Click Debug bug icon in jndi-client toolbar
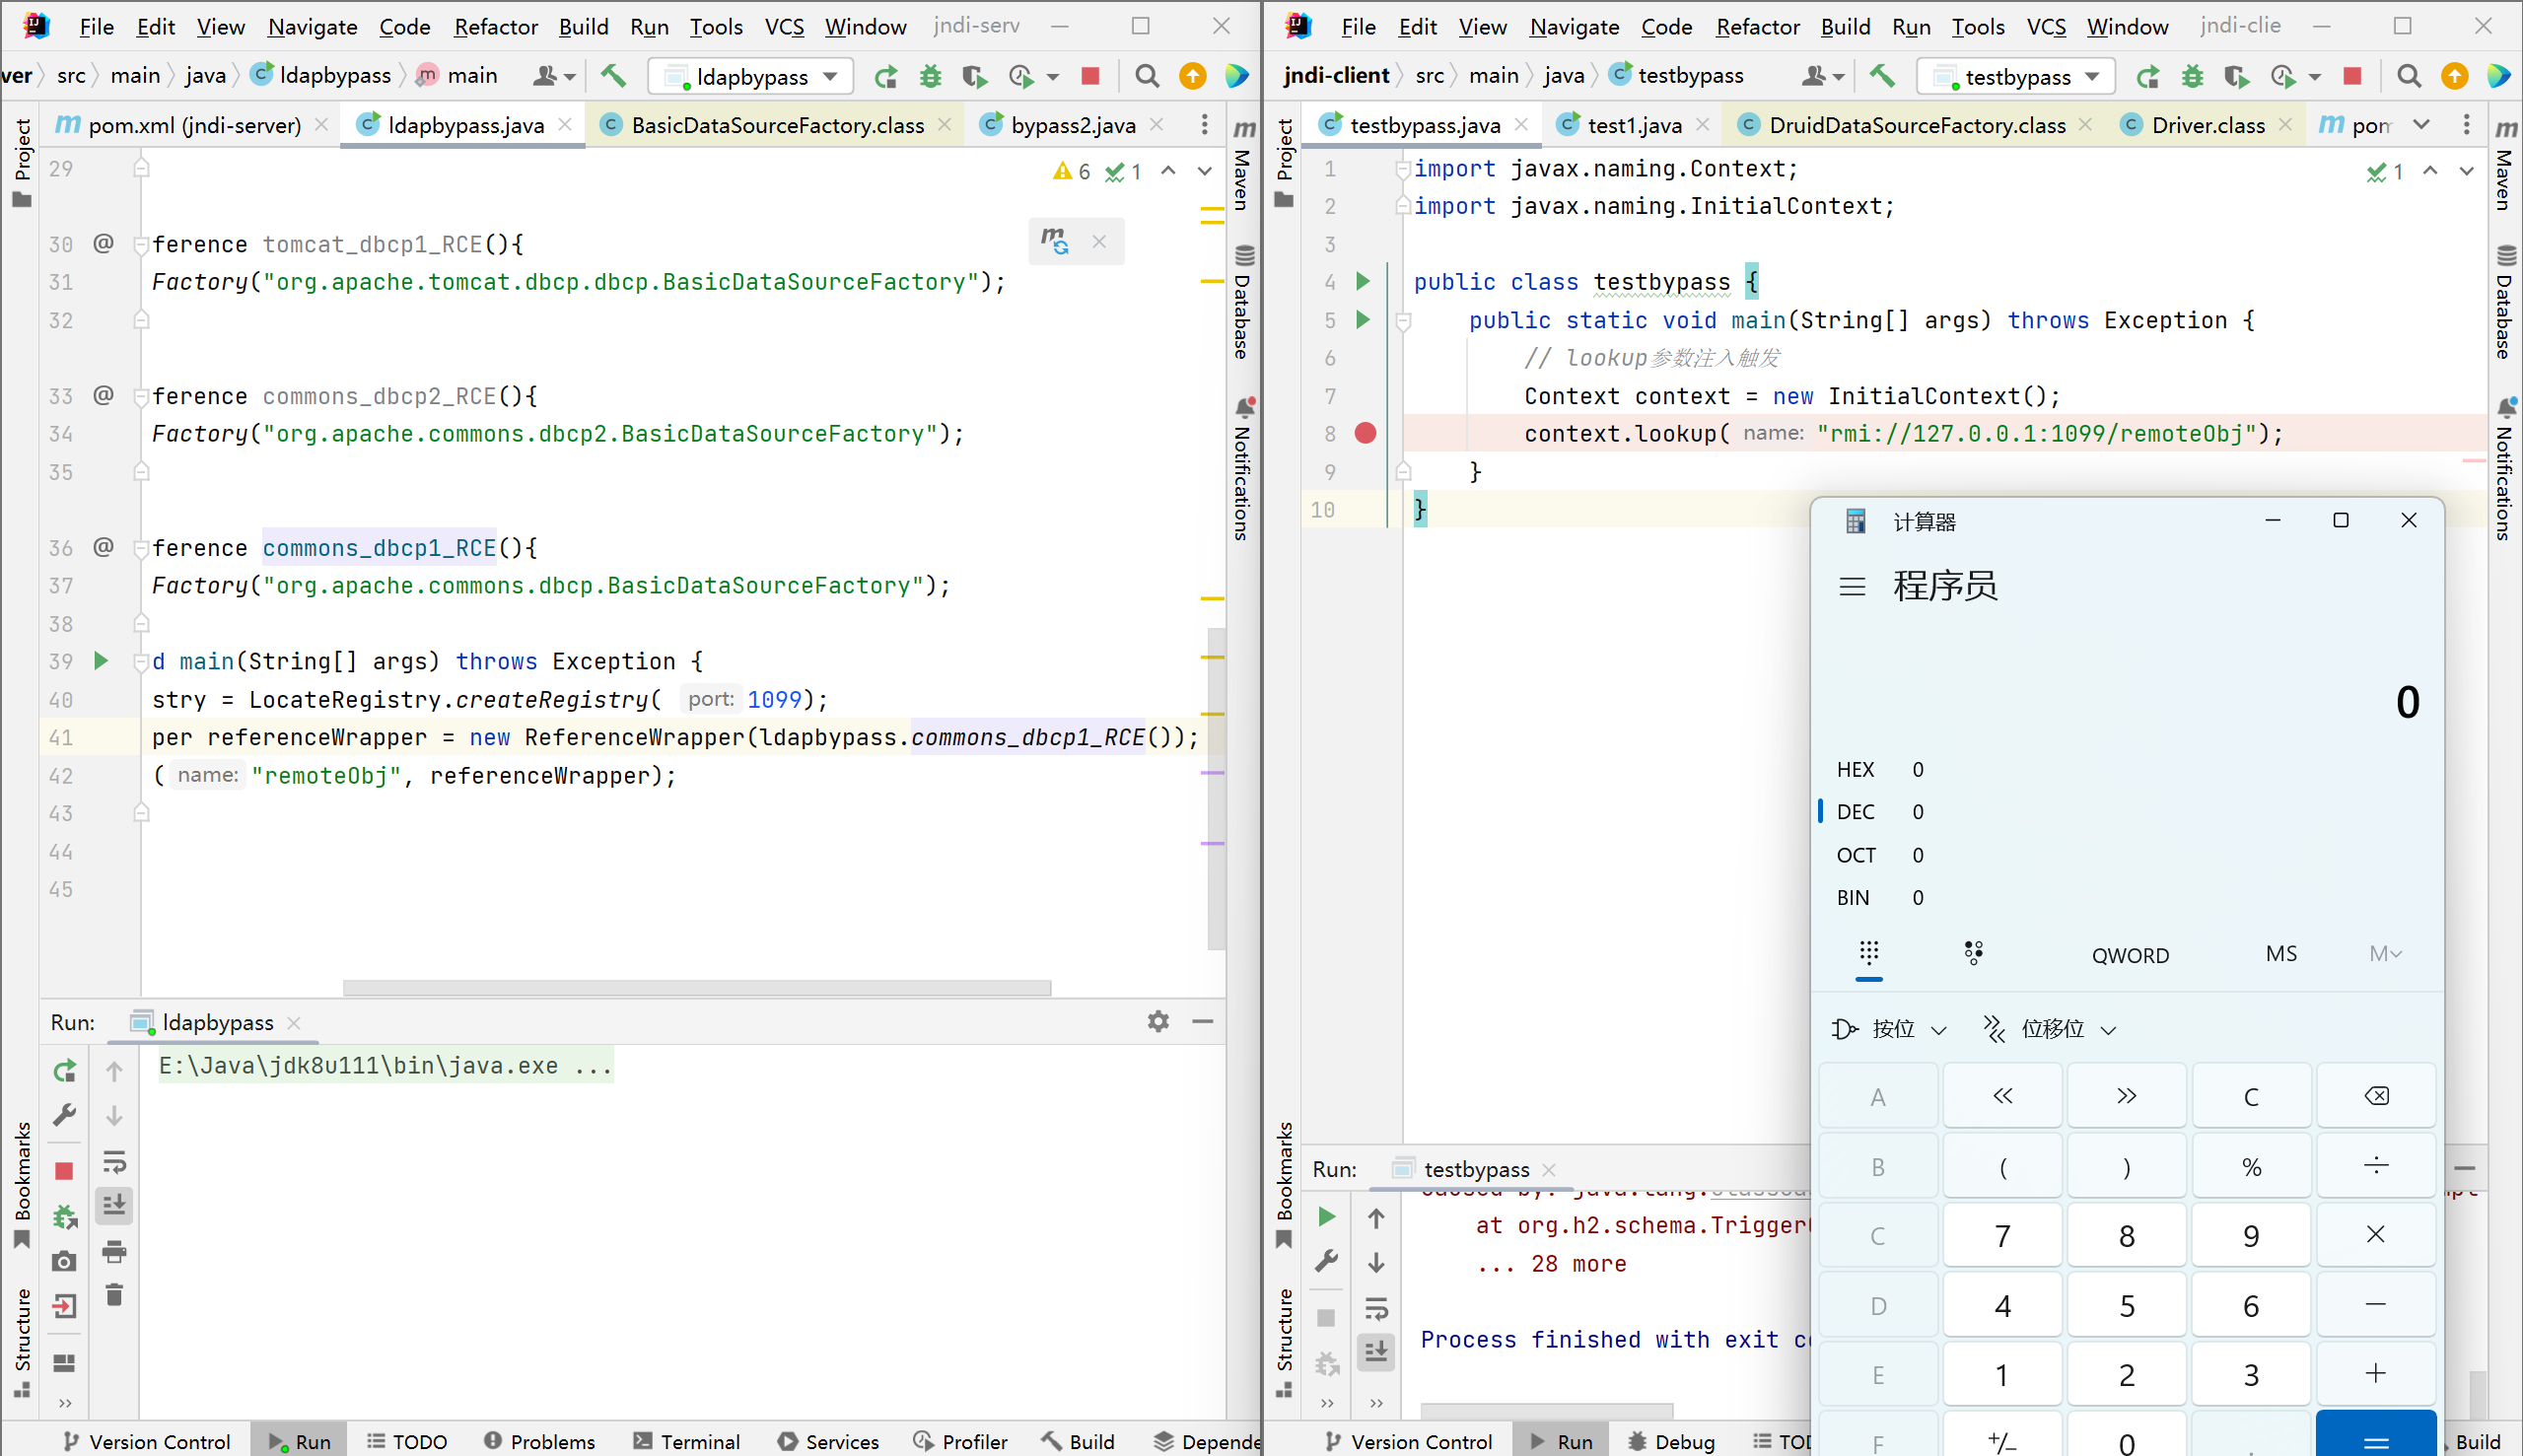This screenshot has height=1456, width=2523. coord(2192,76)
